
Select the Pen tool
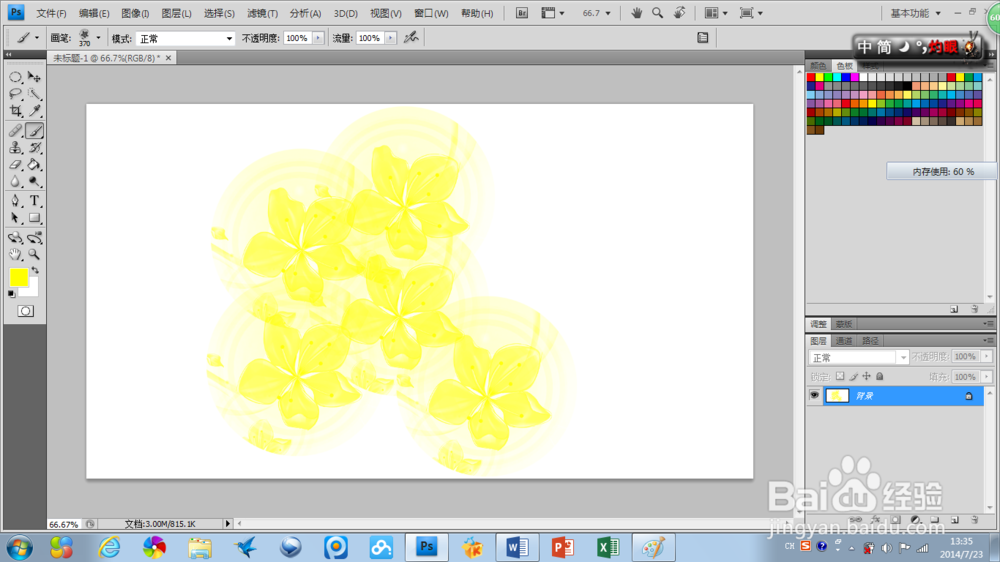[x=15, y=201]
